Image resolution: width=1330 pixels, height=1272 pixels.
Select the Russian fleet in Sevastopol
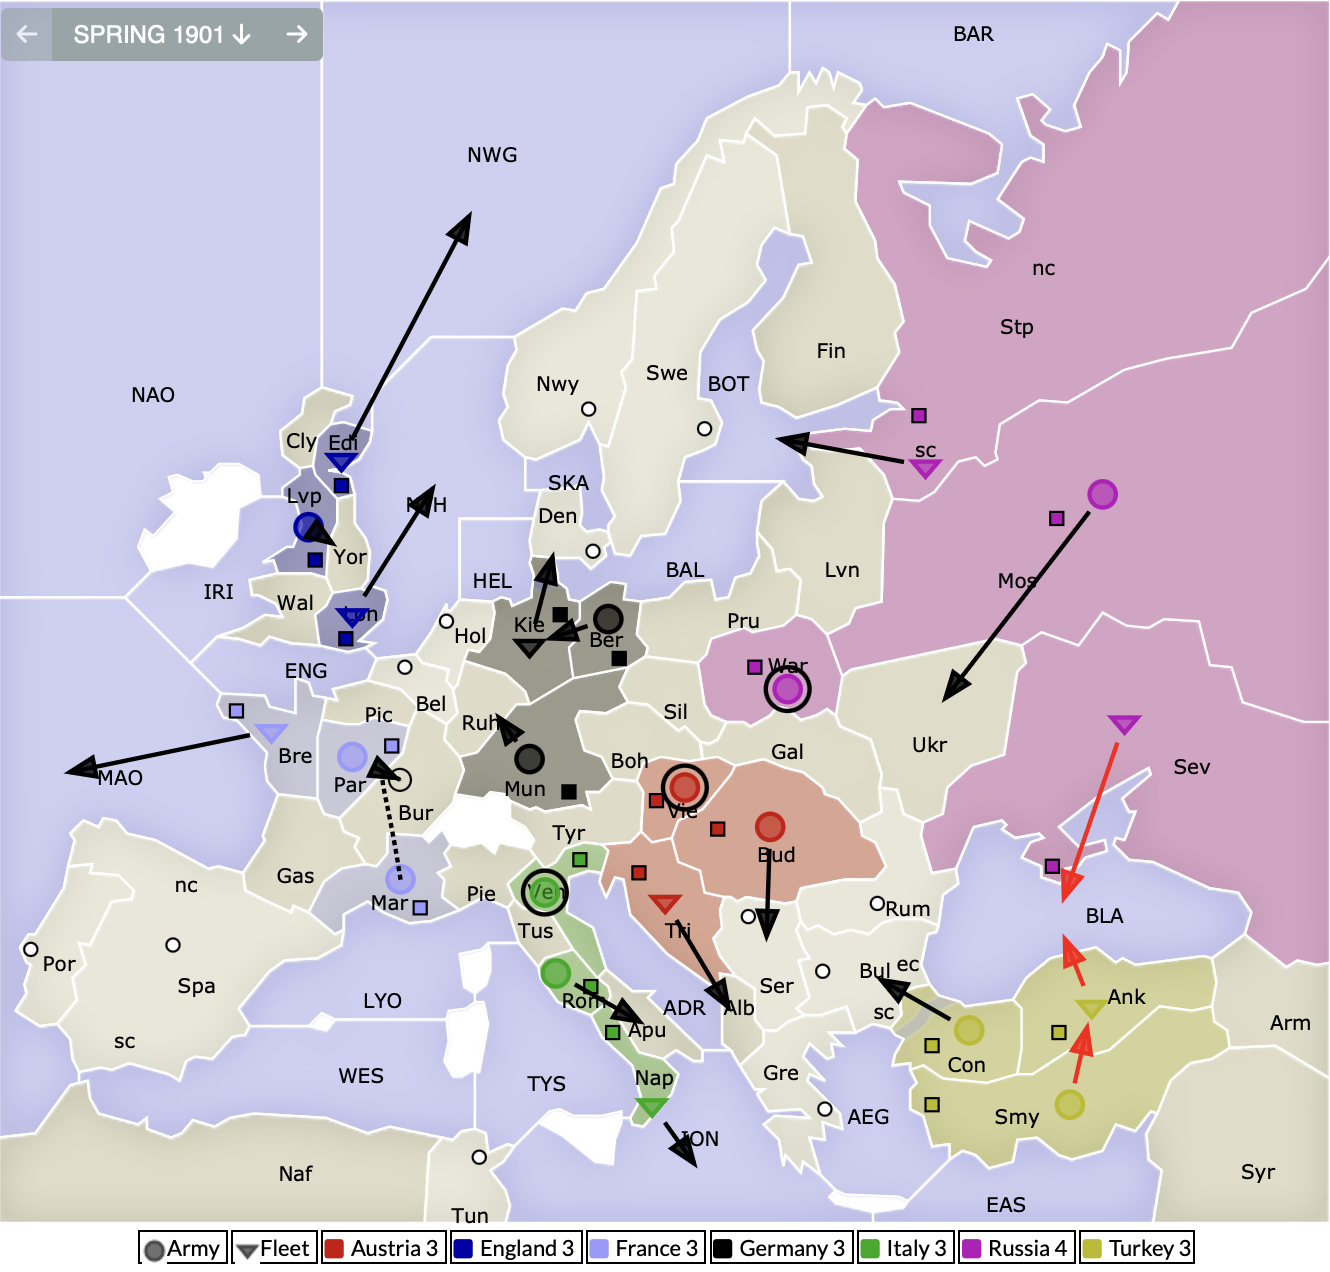[1124, 724]
